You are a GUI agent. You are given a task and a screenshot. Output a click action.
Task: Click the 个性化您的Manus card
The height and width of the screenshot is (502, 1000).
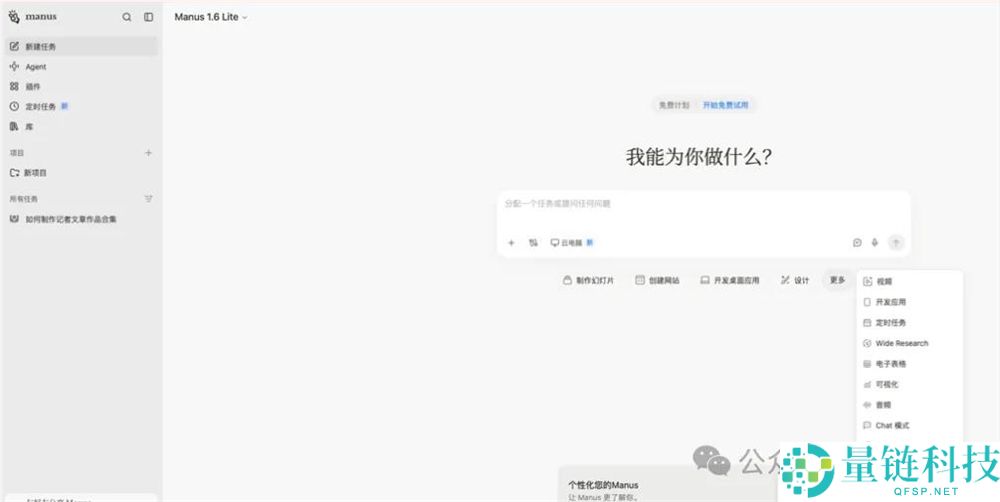click(668, 485)
